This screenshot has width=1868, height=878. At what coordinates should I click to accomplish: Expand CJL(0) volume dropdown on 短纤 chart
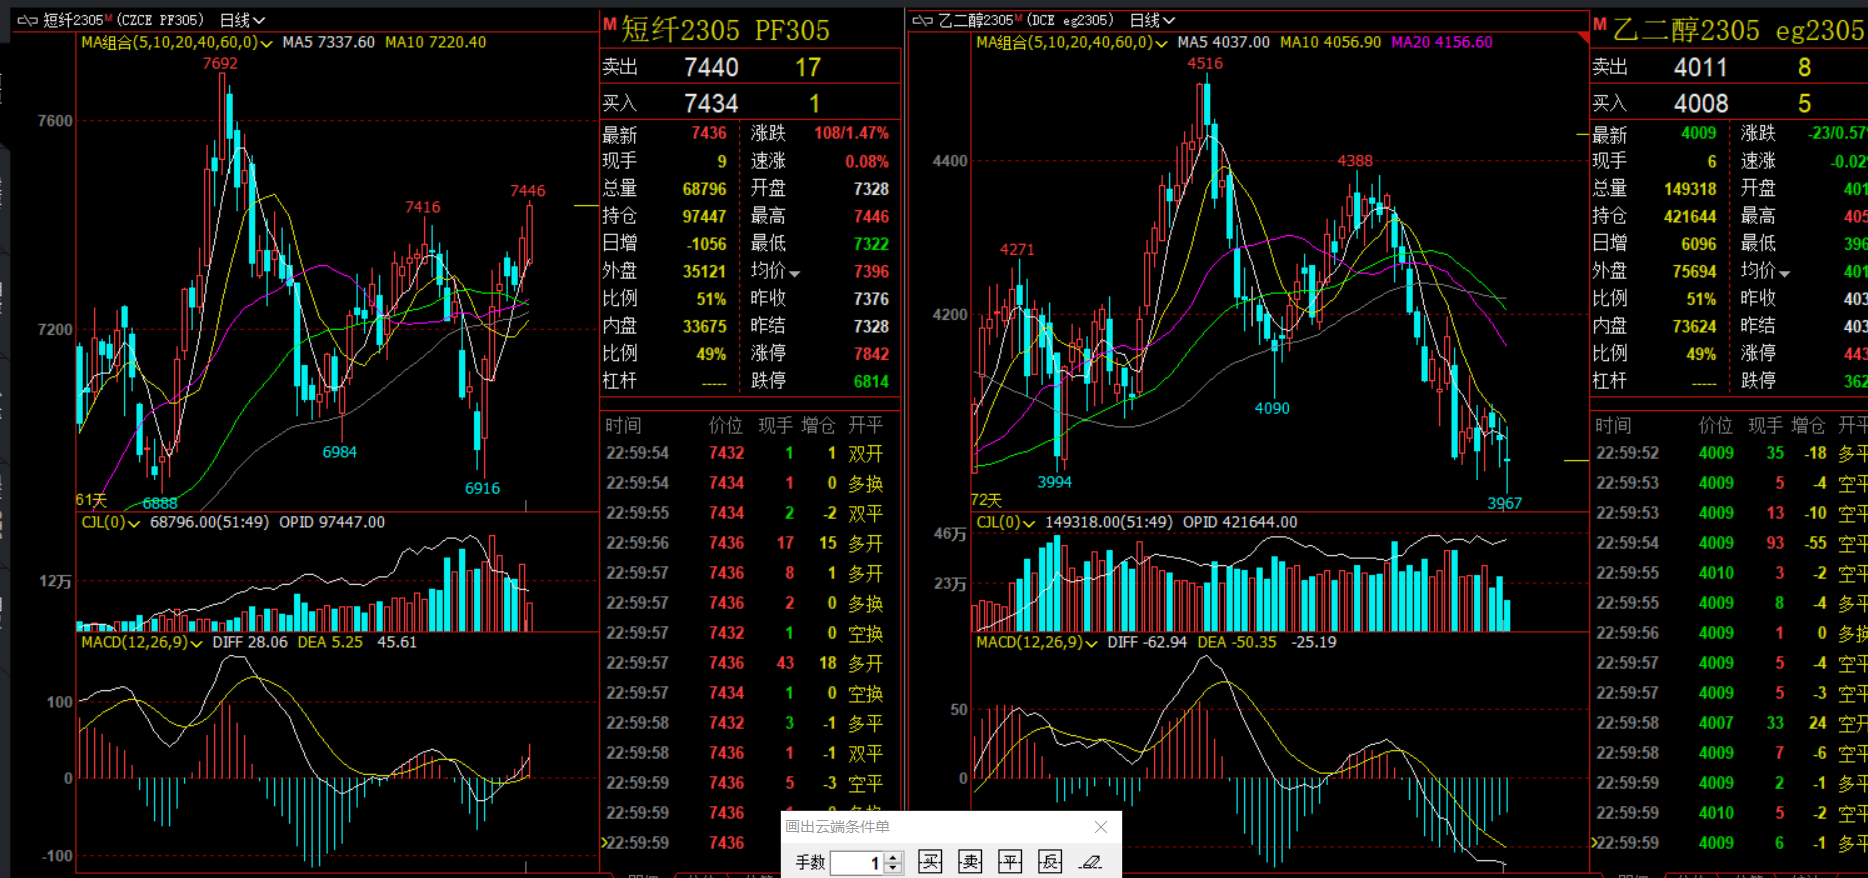point(134,523)
